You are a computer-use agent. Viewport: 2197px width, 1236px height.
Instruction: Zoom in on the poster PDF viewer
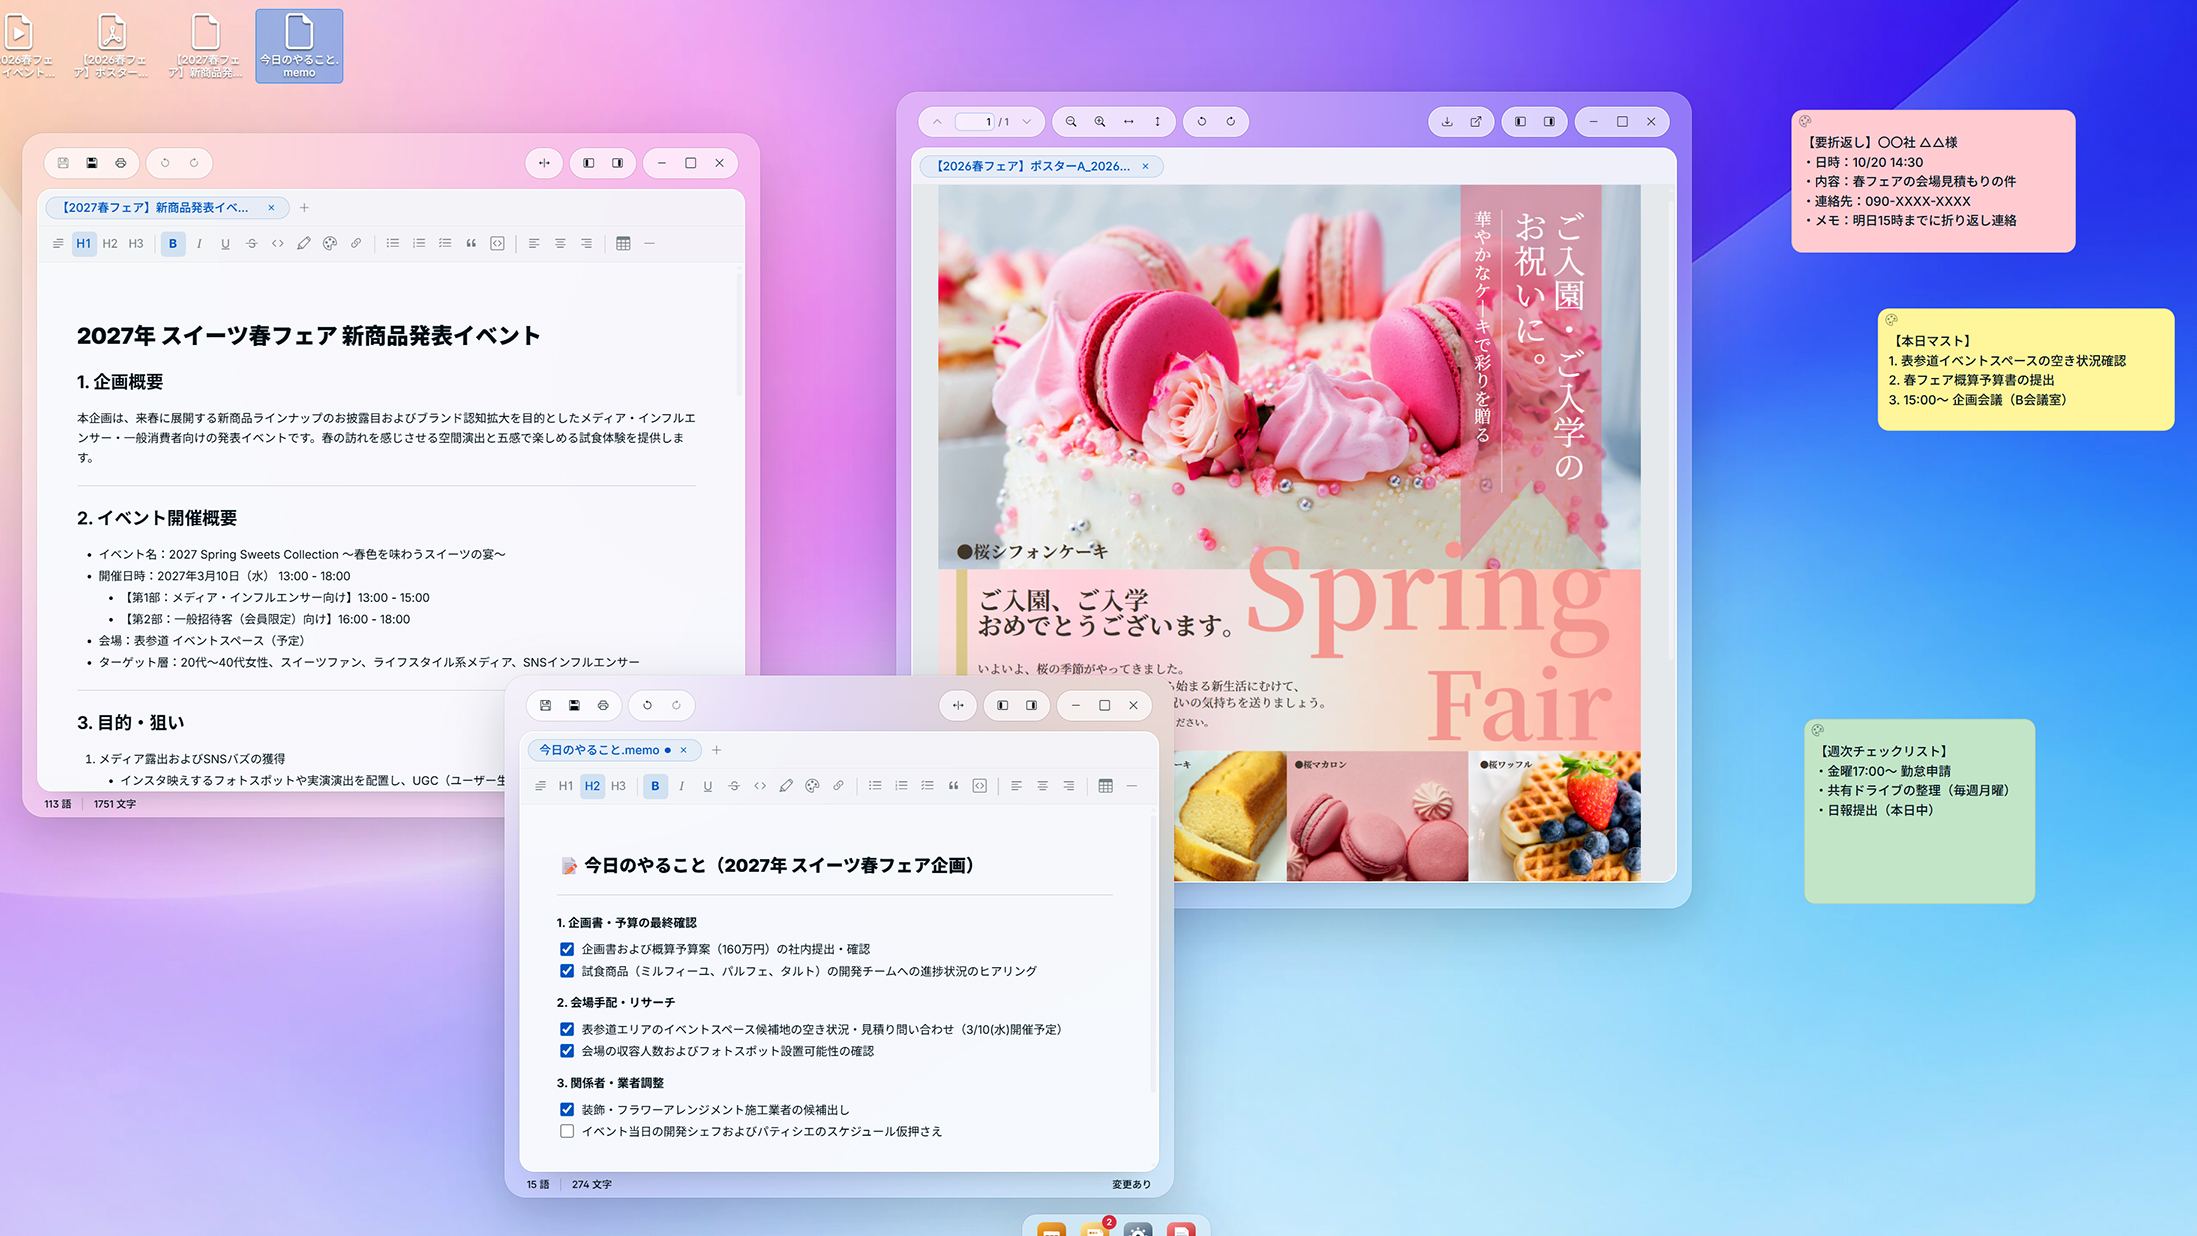(x=1100, y=122)
